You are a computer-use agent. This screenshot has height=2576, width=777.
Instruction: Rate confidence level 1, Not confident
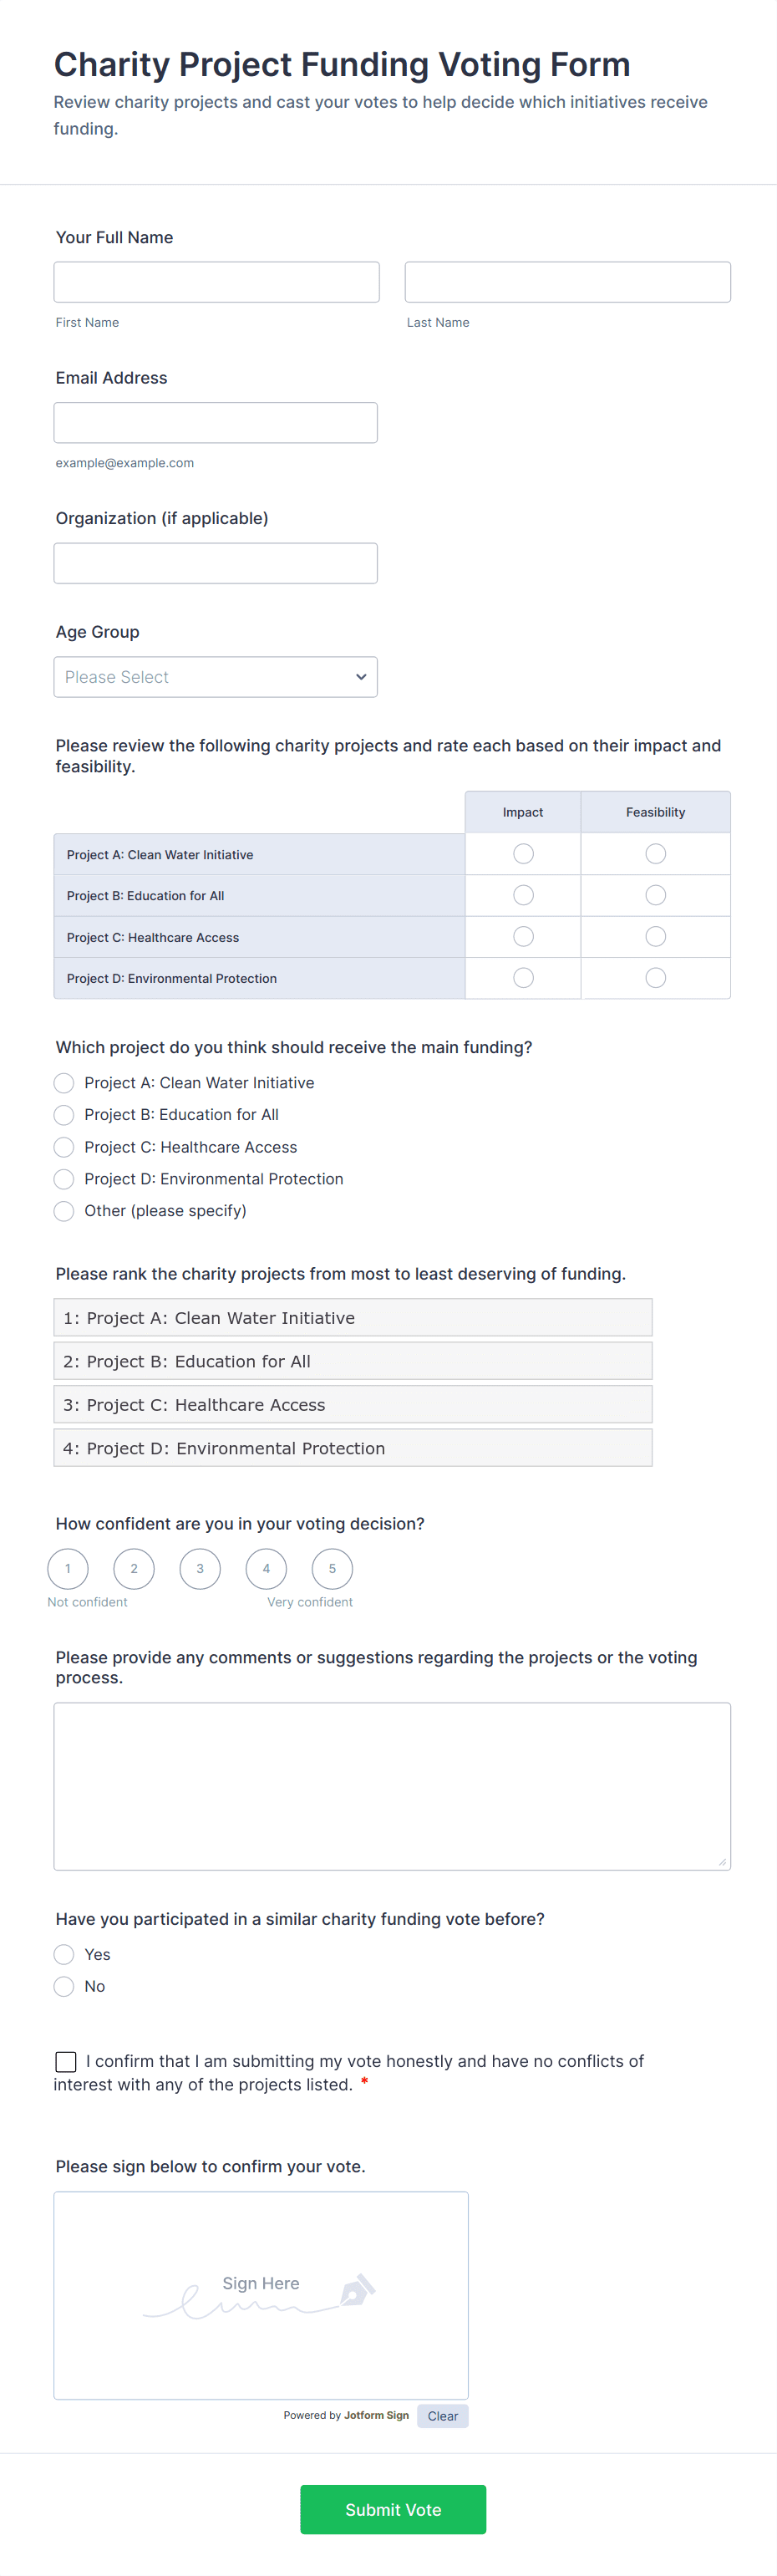[68, 1568]
